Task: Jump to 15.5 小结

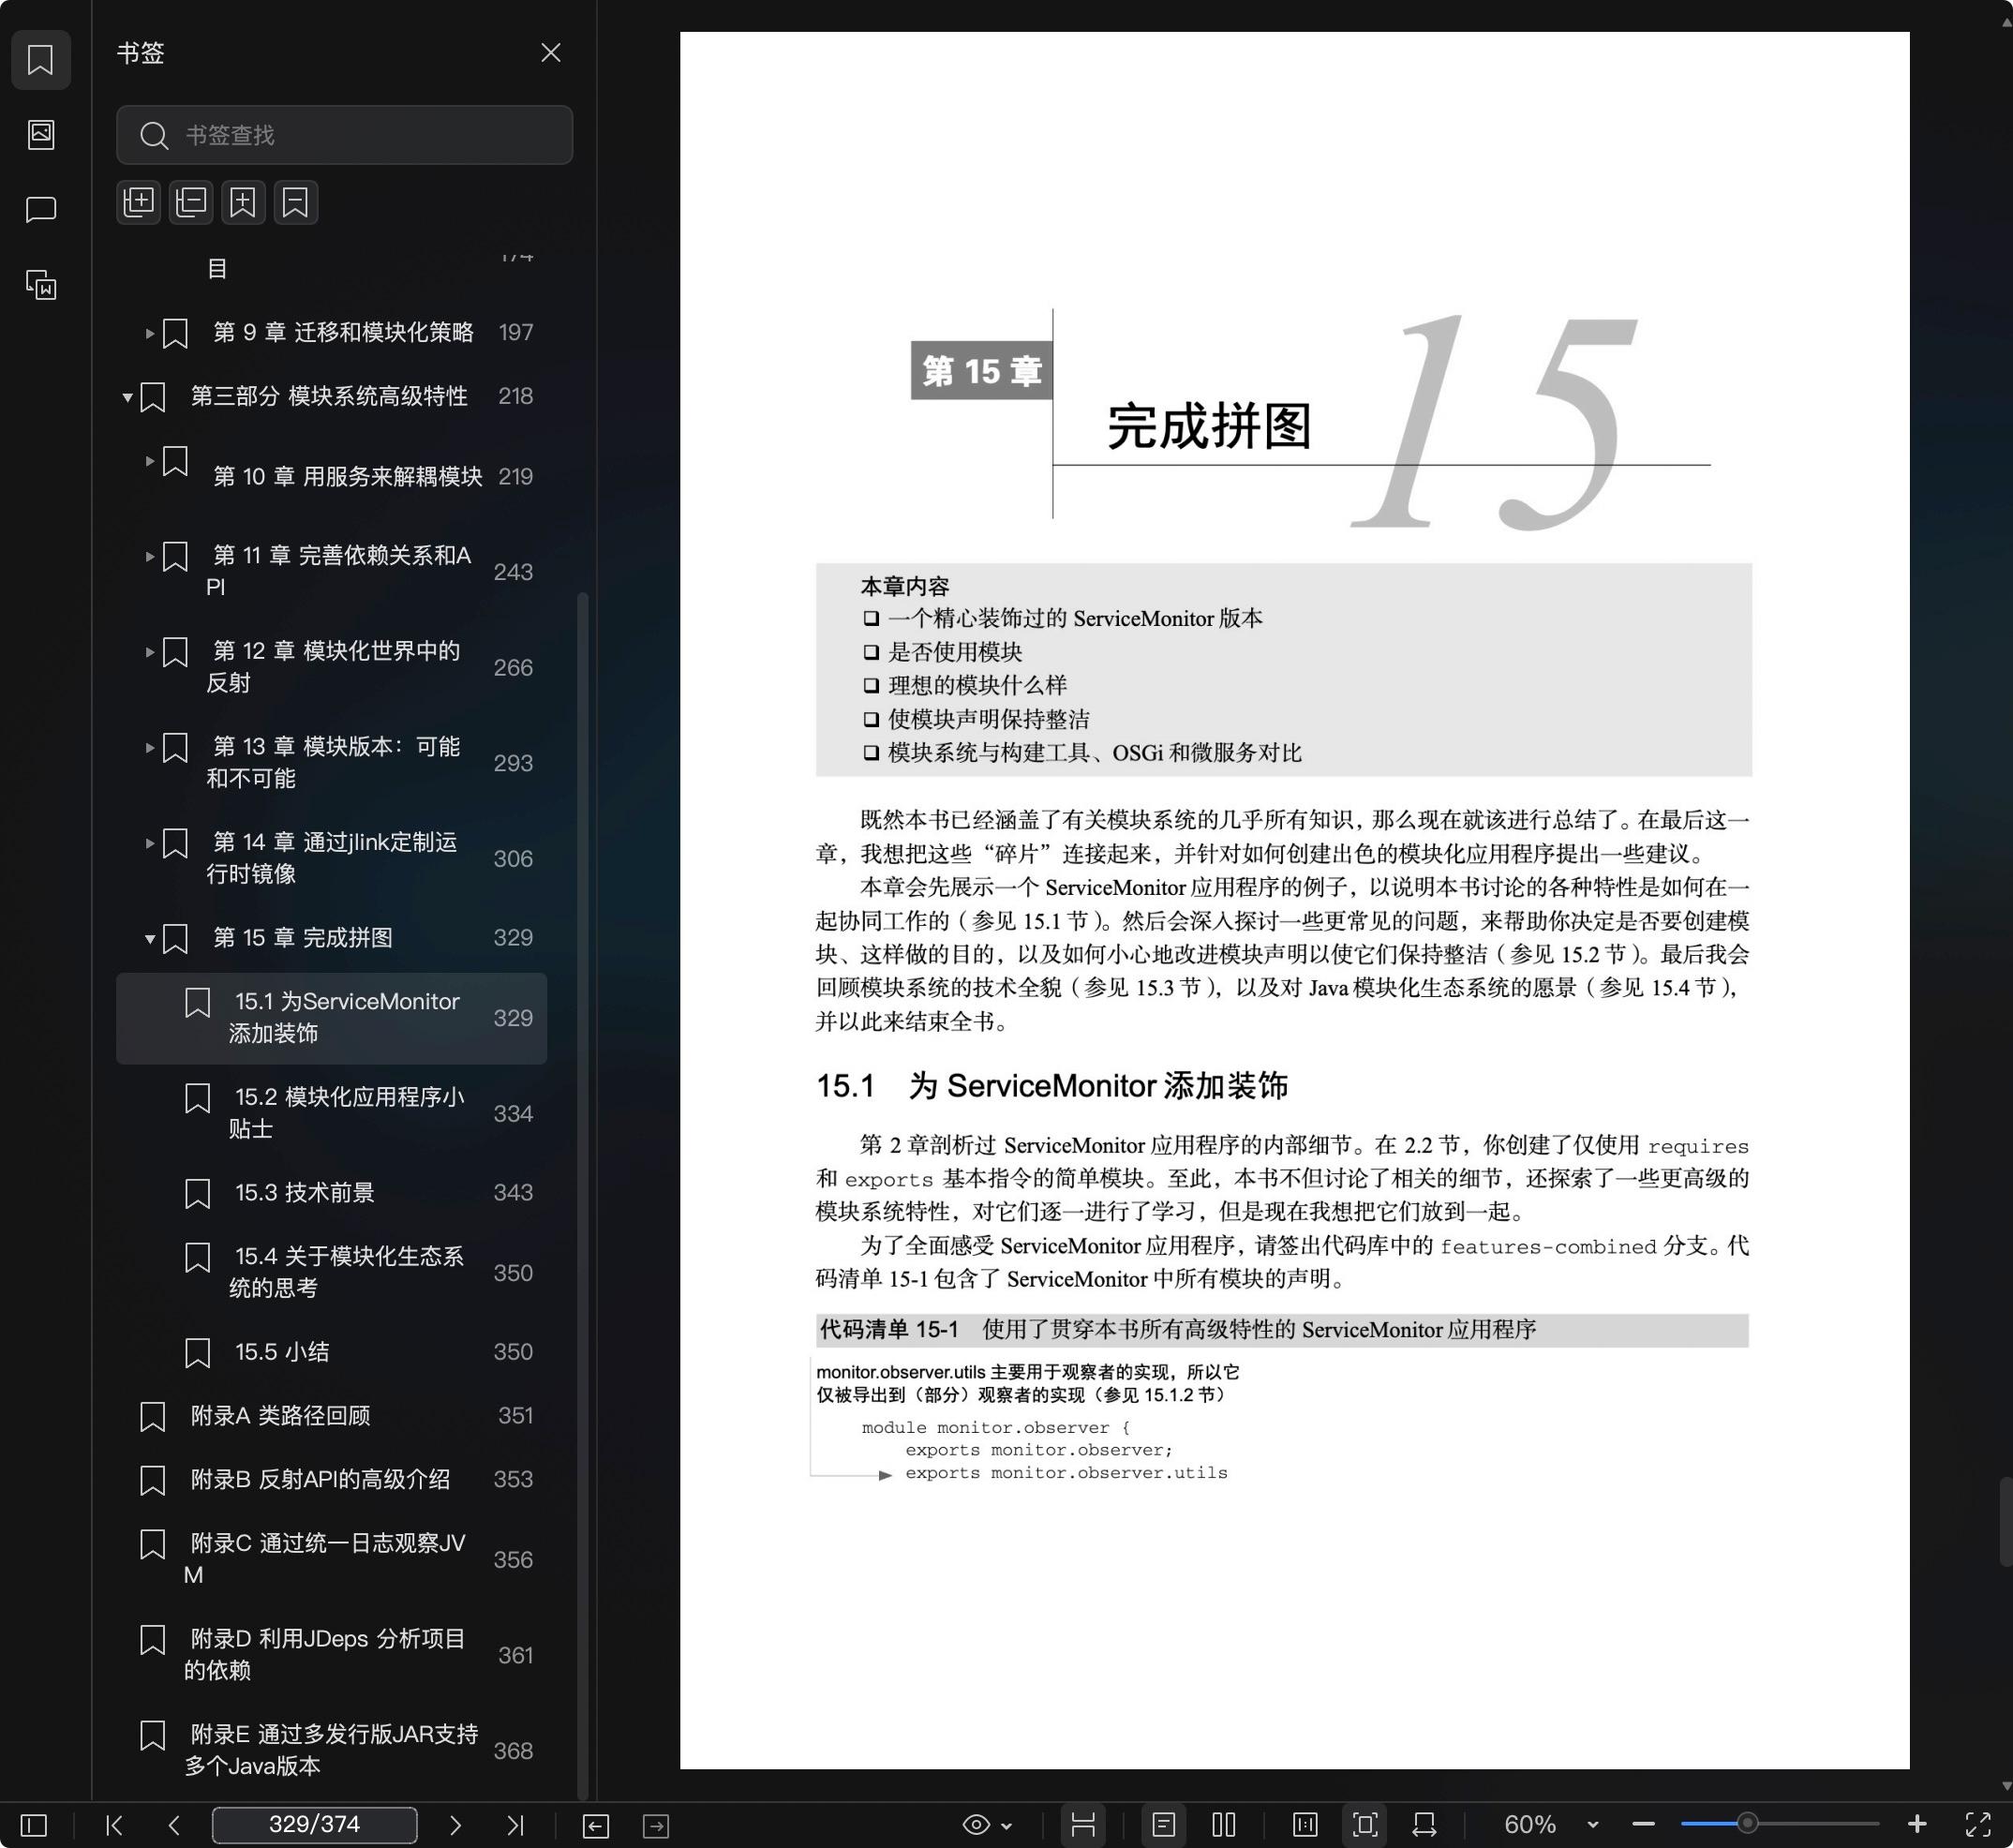Action: 281,1352
